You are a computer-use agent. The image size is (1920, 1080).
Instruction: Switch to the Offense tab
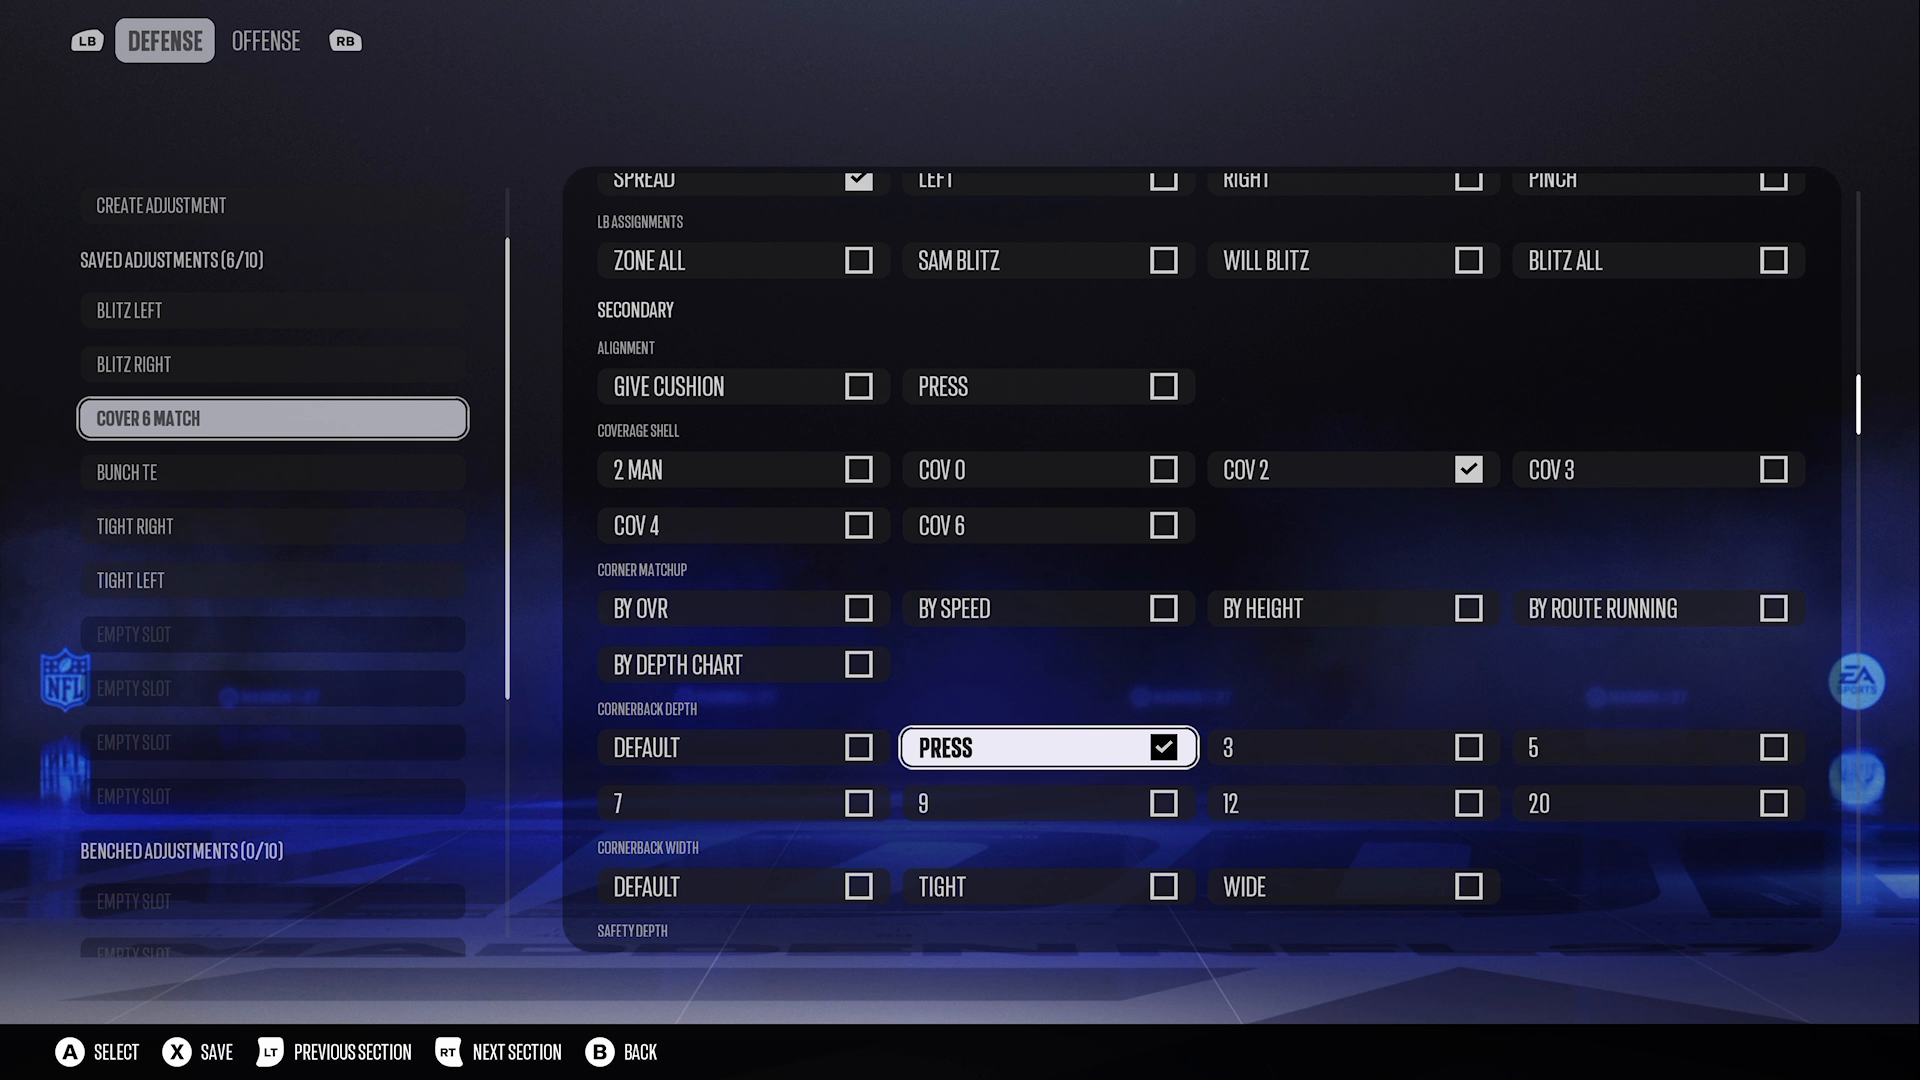pyautogui.click(x=266, y=41)
